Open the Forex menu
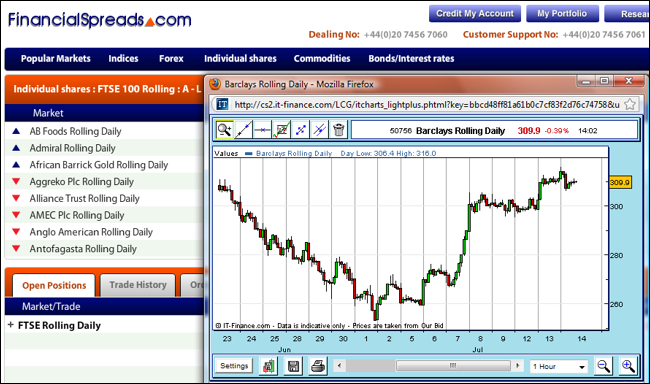 pyautogui.click(x=171, y=58)
